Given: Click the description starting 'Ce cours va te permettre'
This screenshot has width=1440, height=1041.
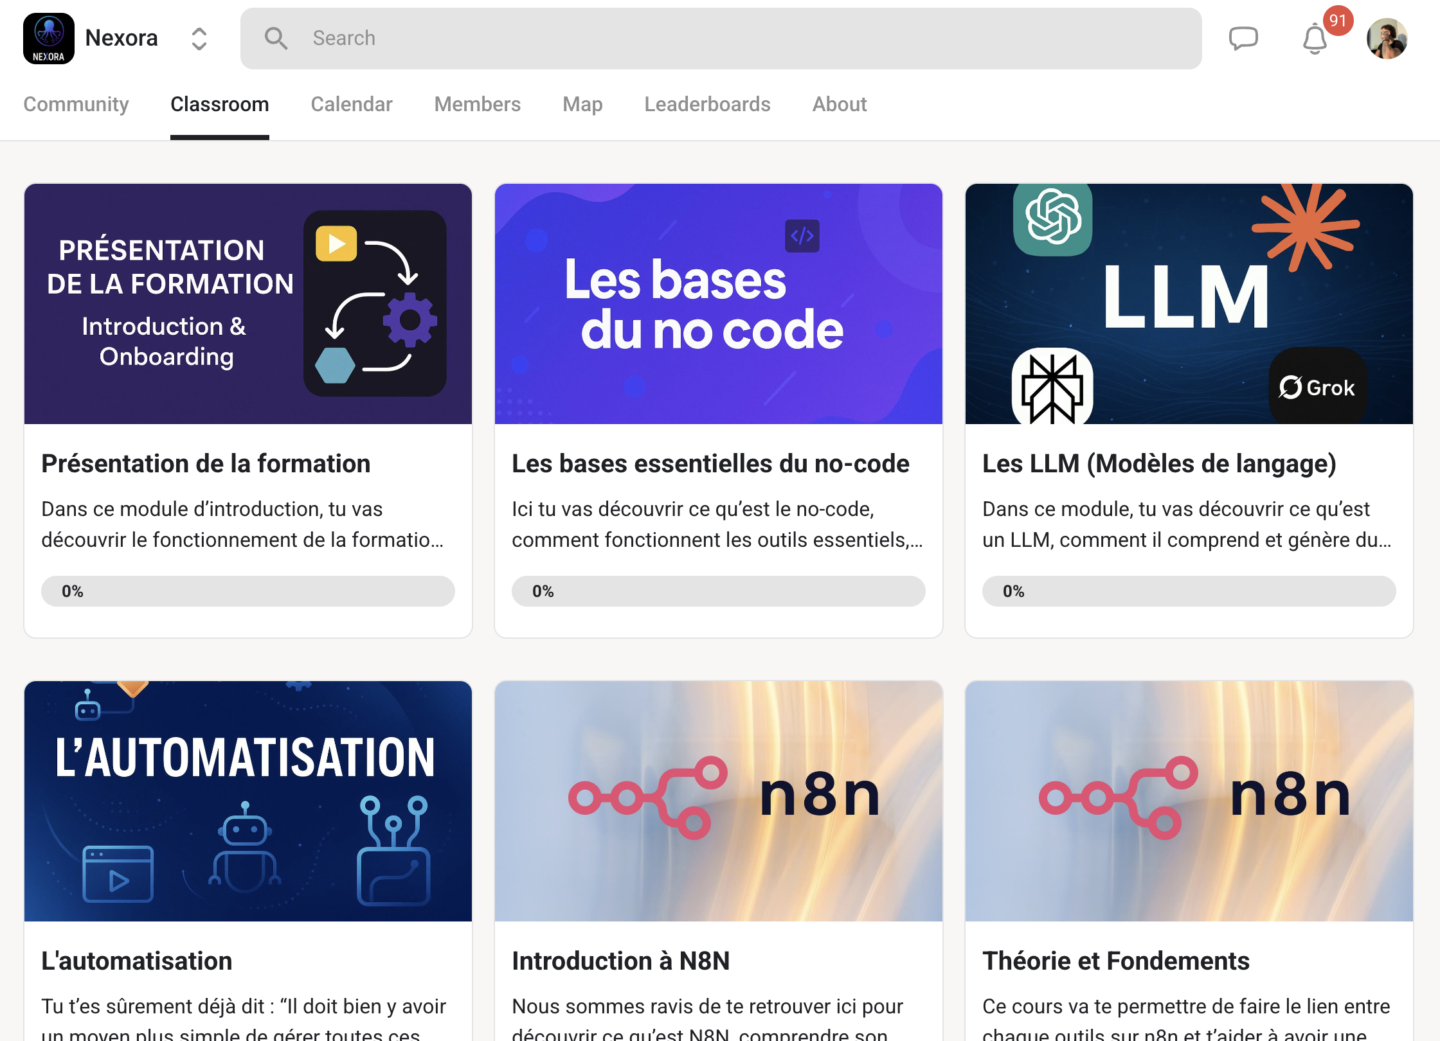Looking at the screenshot, I should click(x=1186, y=1018).
